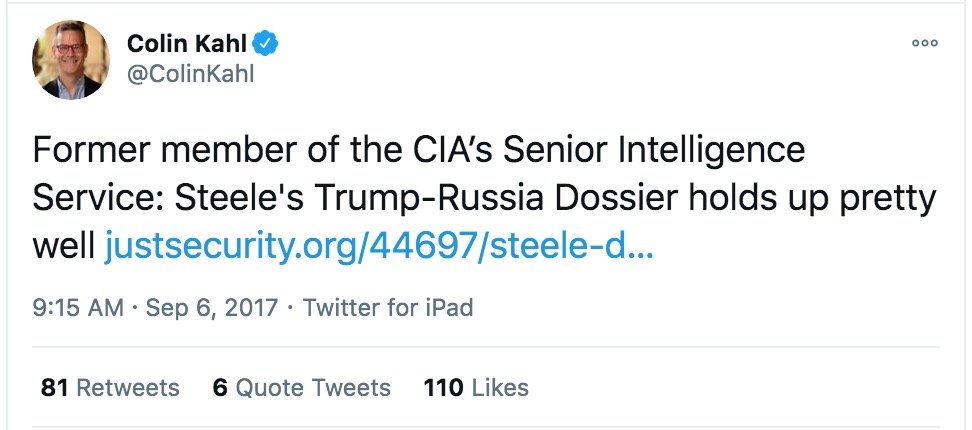Image resolution: width=972 pixels, height=430 pixels.
Task: Click the number 81 before Retweets
Action: pyautogui.click(x=55, y=388)
